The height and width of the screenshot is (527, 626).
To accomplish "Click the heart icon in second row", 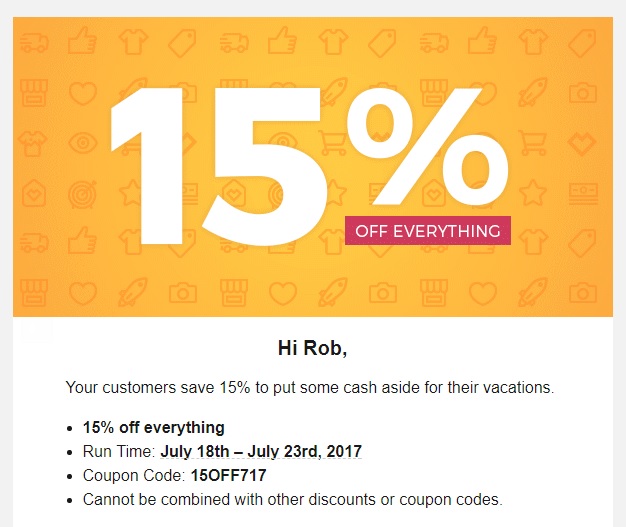I will (83, 93).
